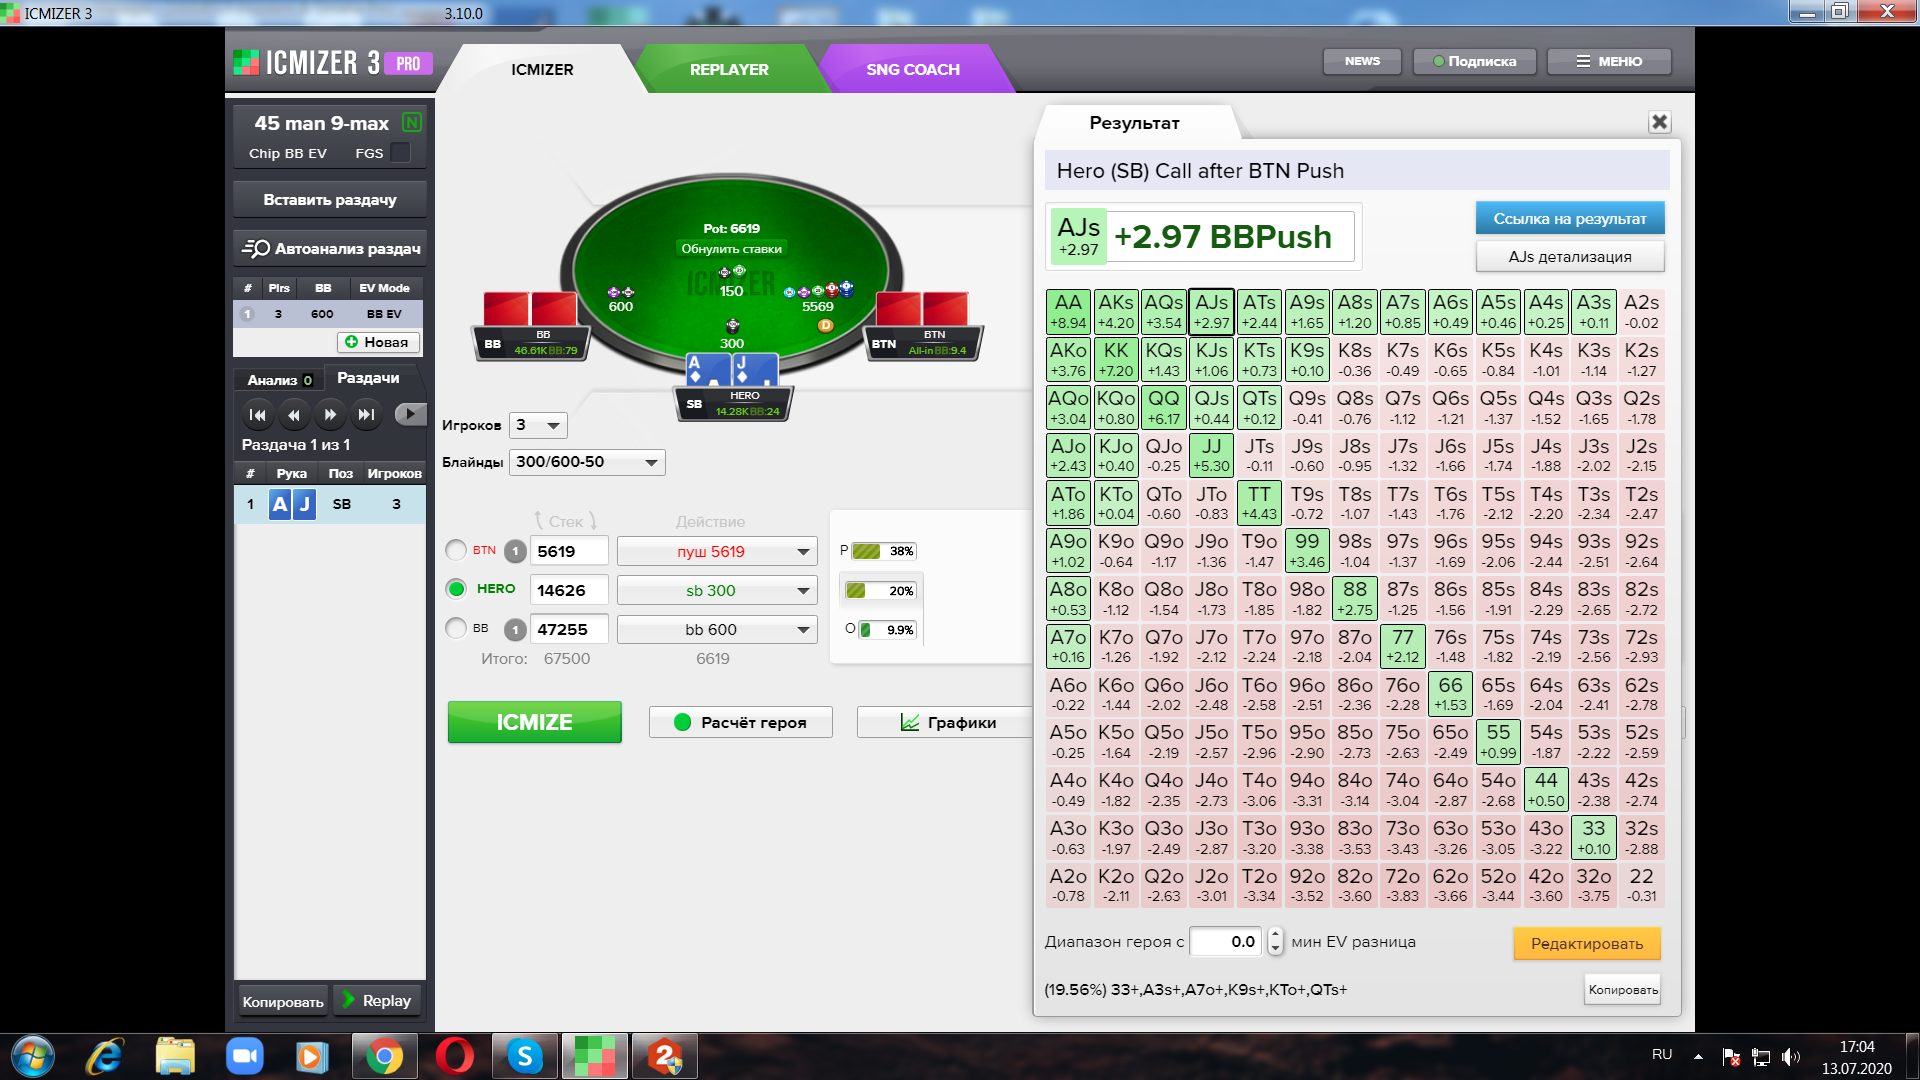The image size is (1920, 1080).
Task: Click Вставить раздачу button
Action: point(330,199)
